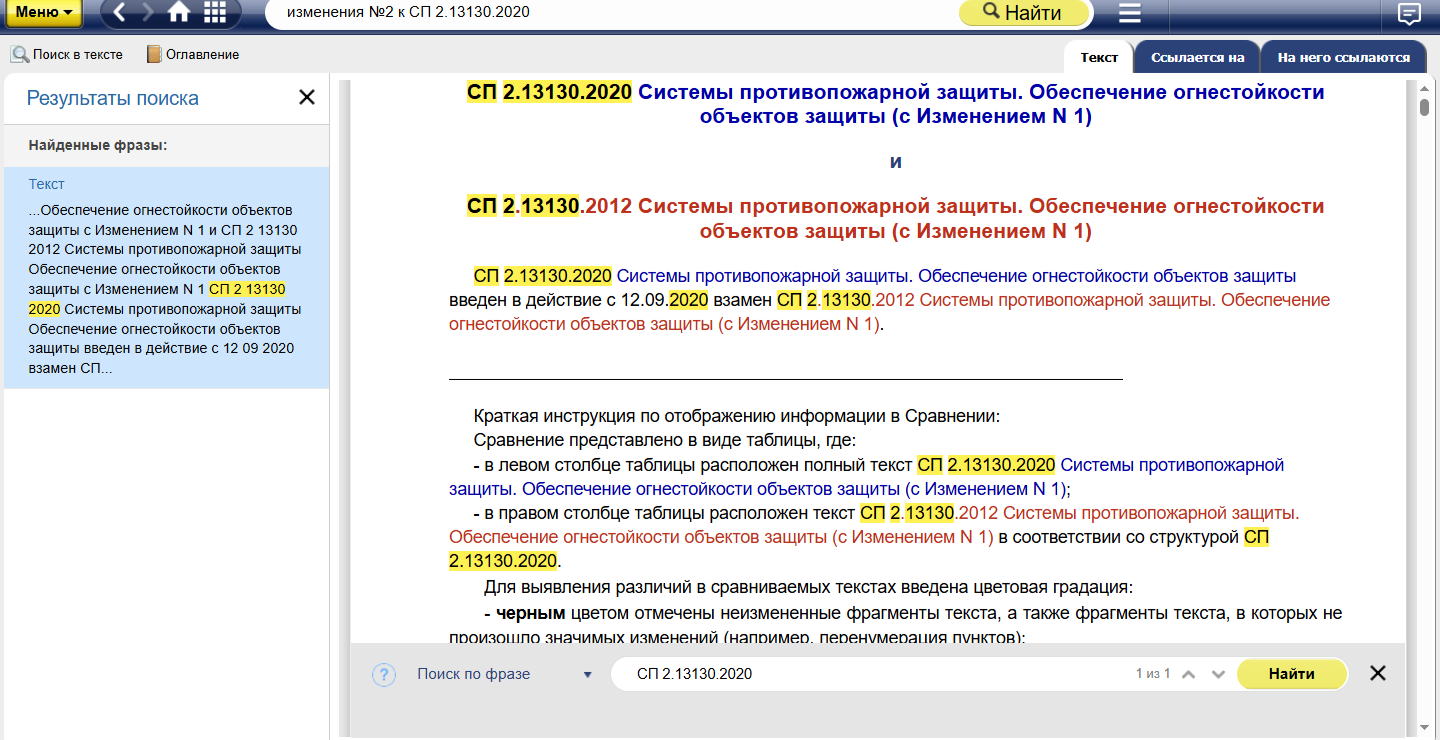This screenshot has width=1440, height=740.
Task: Click the scrollbar down arrow
Action: (x=1424, y=728)
